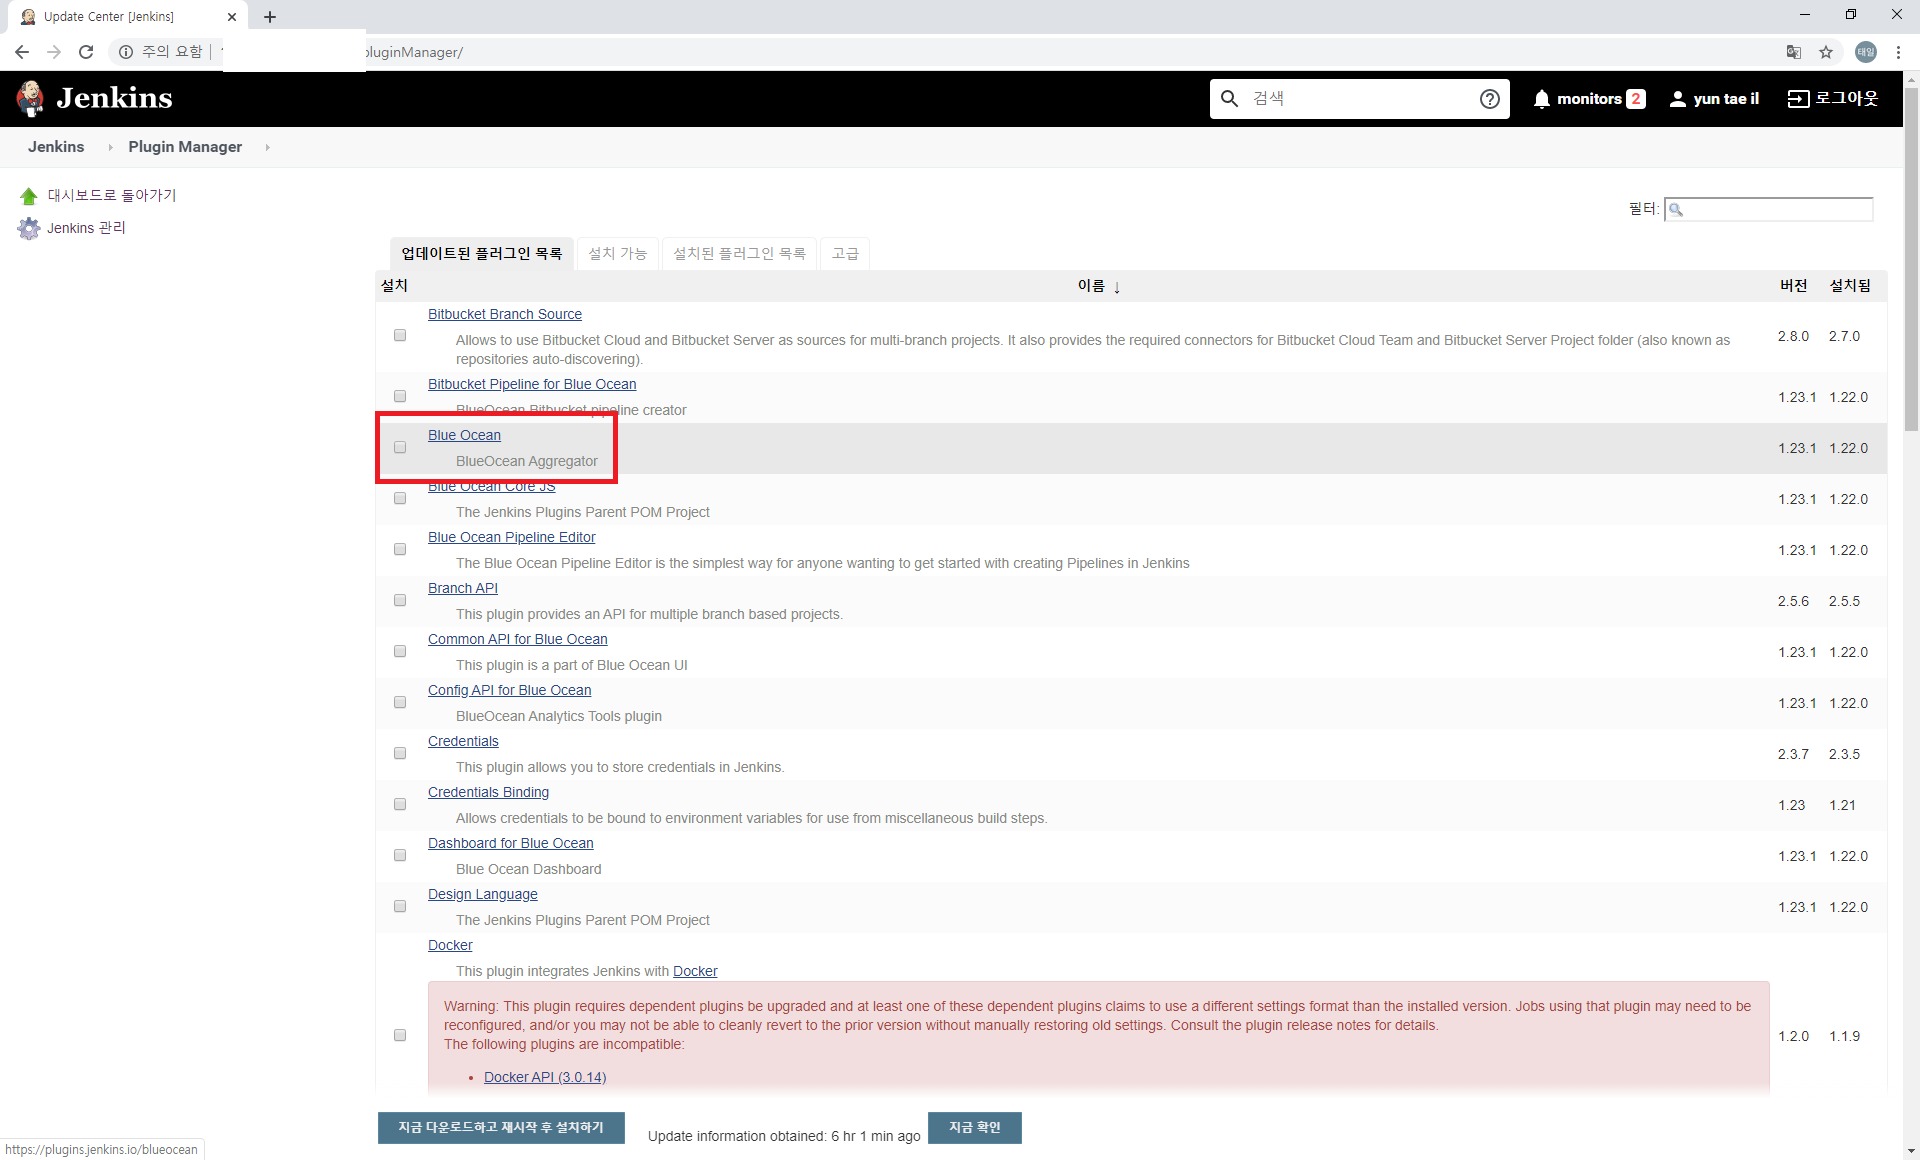Check the Config API for Blue Ocean checkbox
This screenshot has width=1920, height=1160.
pyautogui.click(x=400, y=702)
